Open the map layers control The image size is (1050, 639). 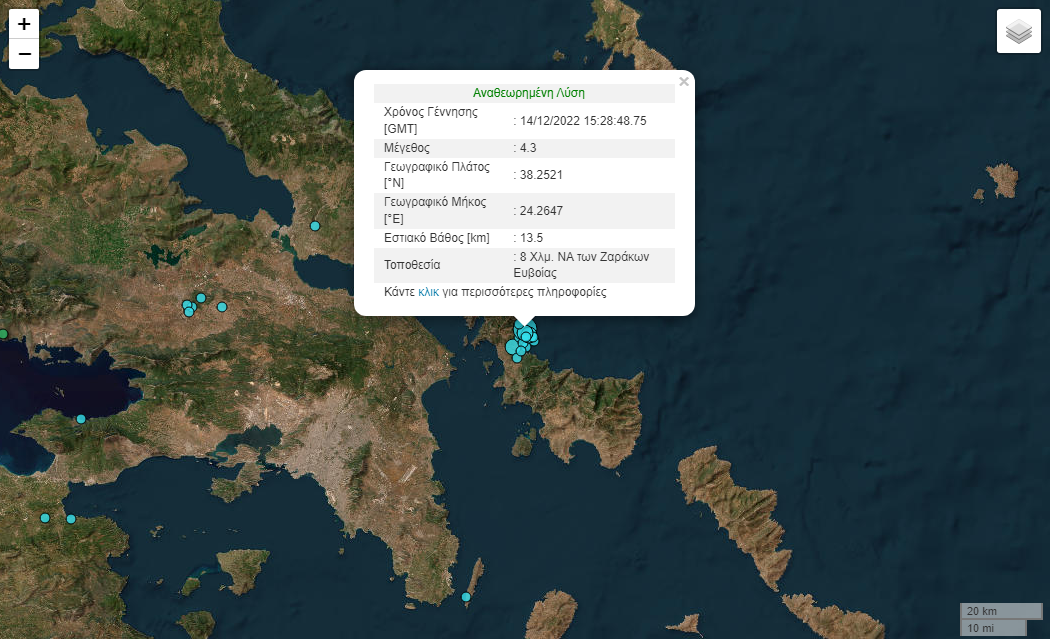(1018, 31)
